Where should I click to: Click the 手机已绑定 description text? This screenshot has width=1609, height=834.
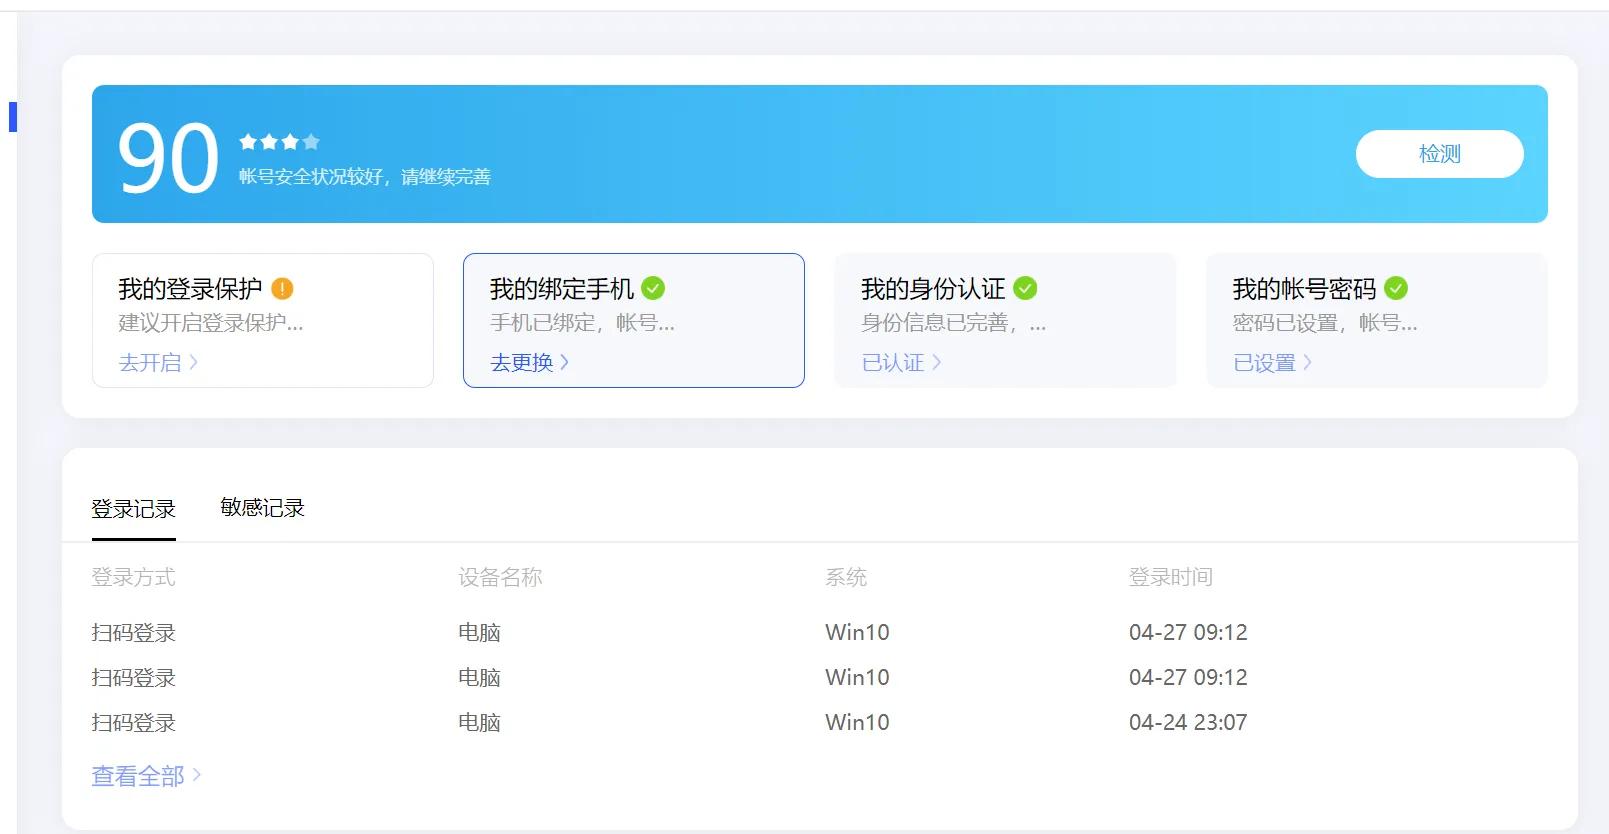pyautogui.click(x=582, y=323)
